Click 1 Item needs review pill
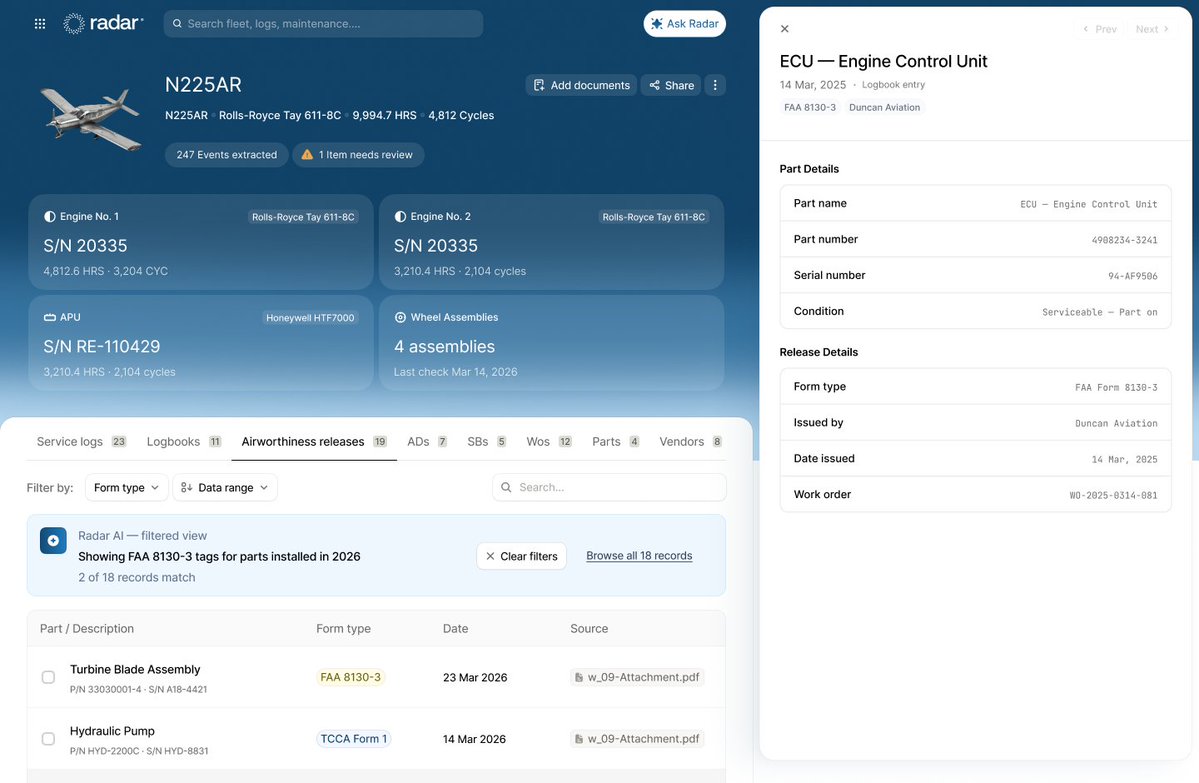 coord(358,154)
